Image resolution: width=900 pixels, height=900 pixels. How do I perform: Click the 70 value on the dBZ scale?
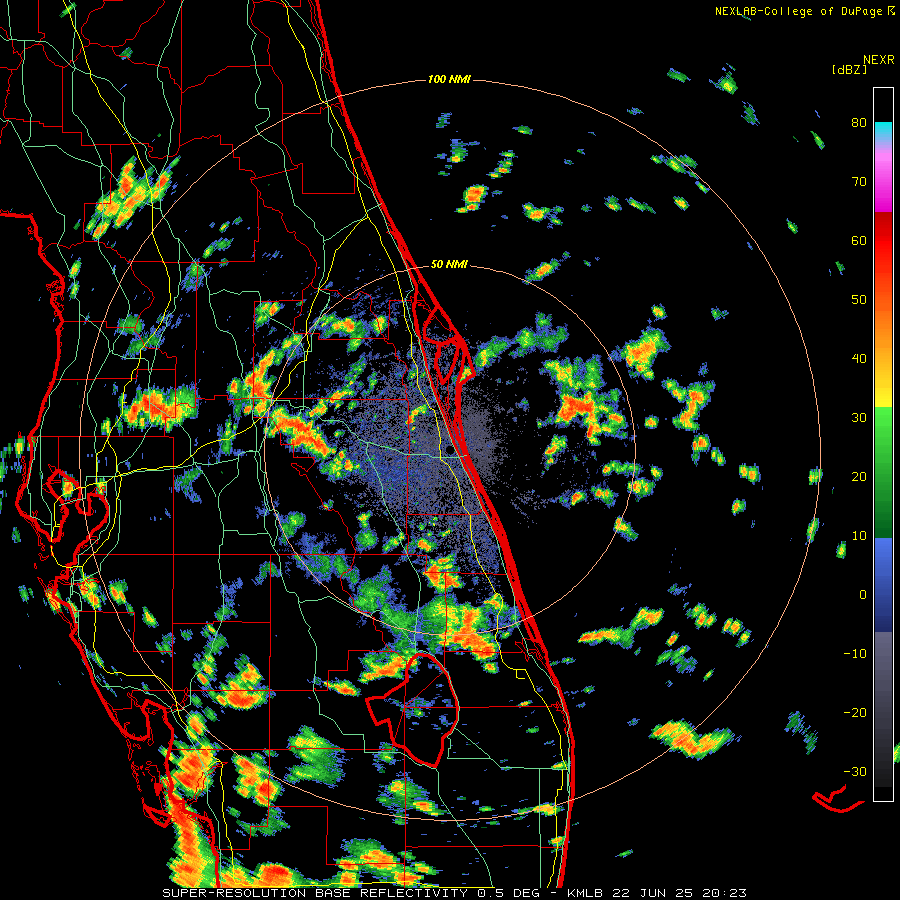pyautogui.click(x=859, y=182)
